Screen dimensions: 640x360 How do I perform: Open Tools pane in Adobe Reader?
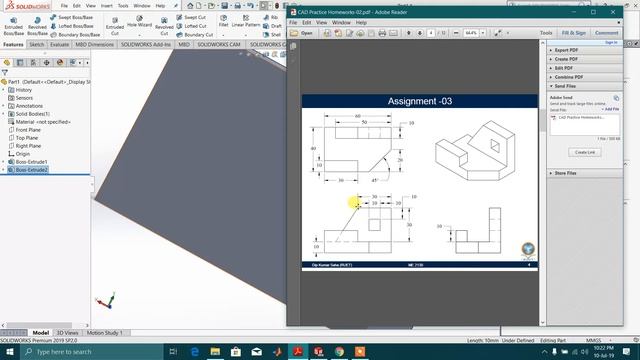coord(546,33)
